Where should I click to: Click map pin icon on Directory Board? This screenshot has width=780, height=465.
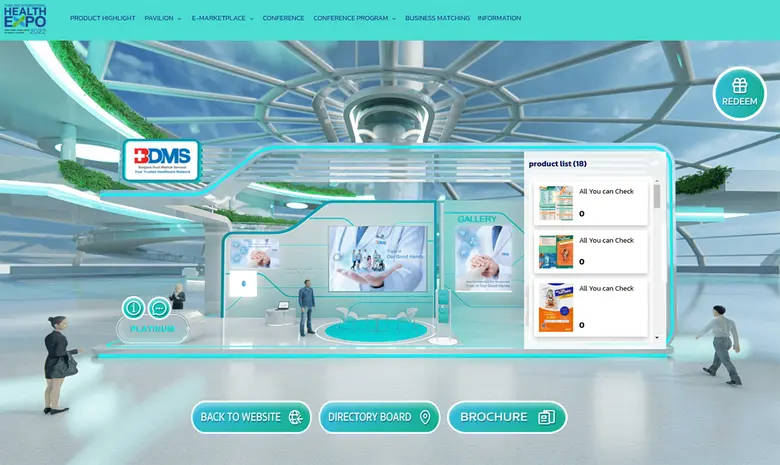[425, 417]
